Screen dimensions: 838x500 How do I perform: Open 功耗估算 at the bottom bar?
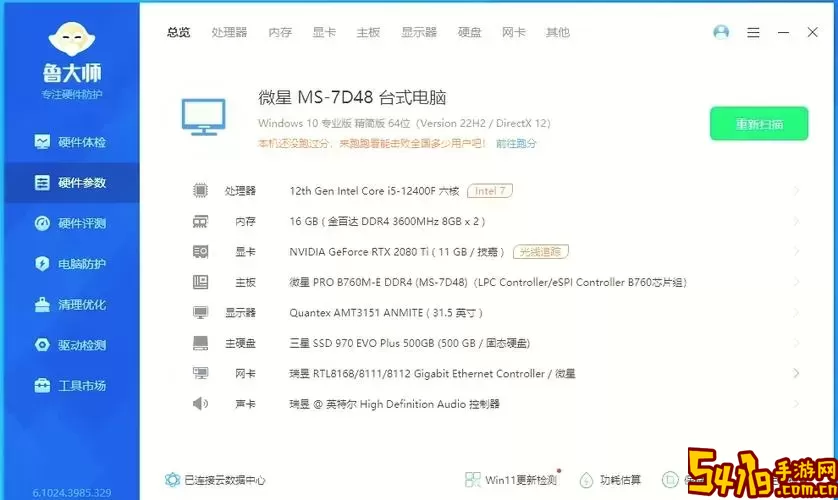[610, 480]
